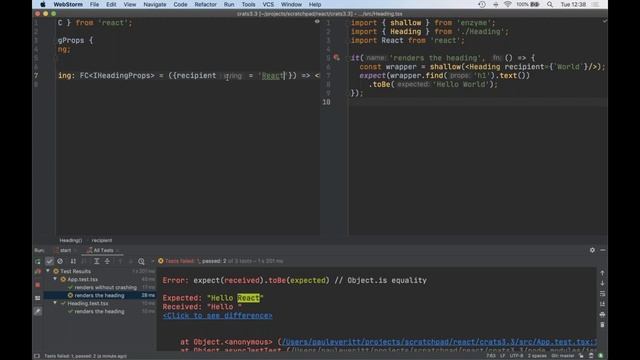640x360 pixels.
Task: Click the run test gutter icon beside it()
Action: 336,58
